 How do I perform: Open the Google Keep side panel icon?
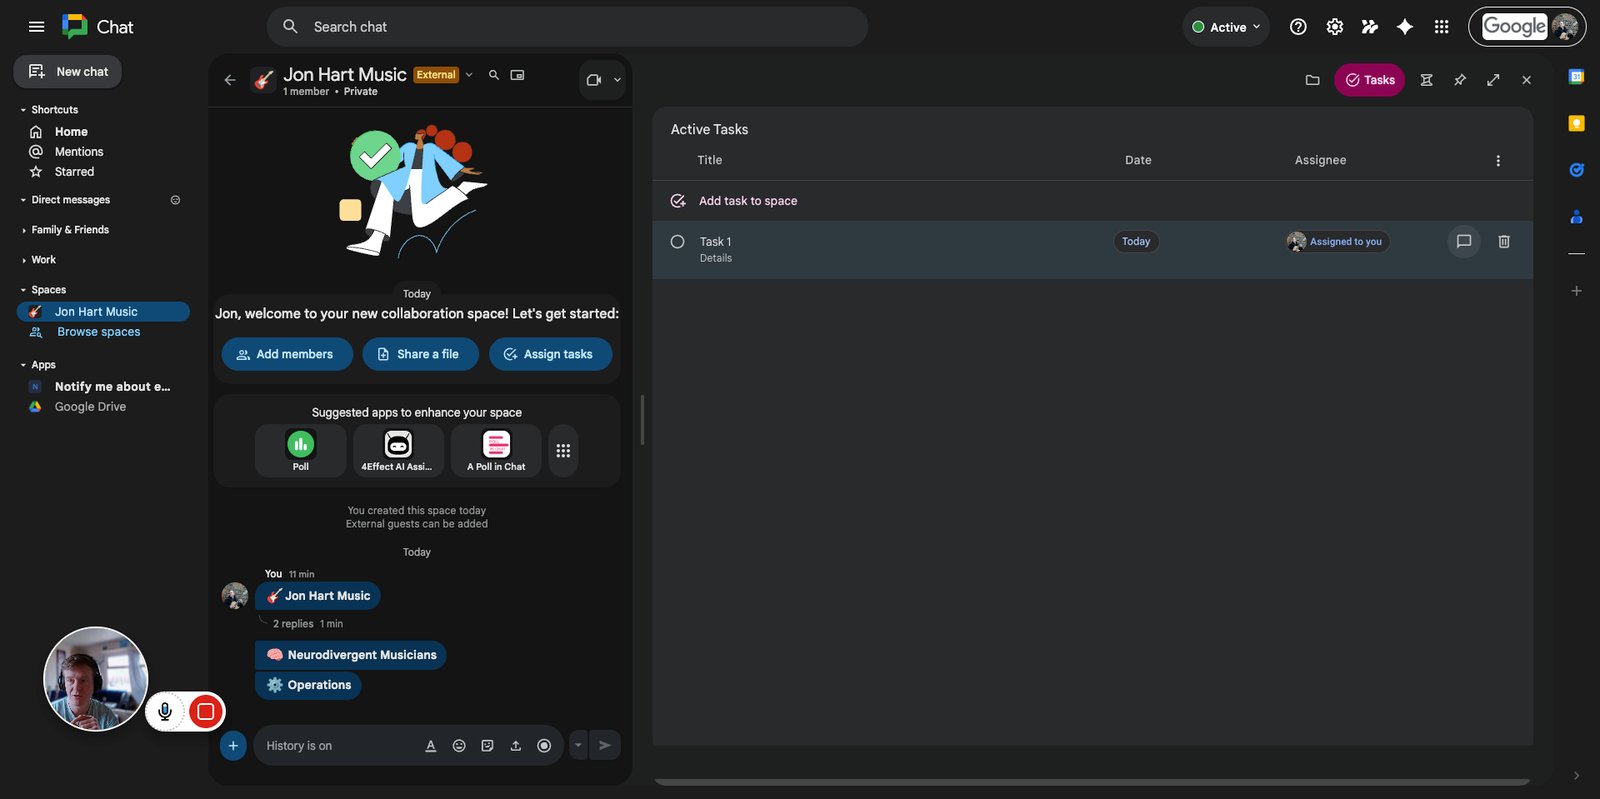click(x=1576, y=123)
